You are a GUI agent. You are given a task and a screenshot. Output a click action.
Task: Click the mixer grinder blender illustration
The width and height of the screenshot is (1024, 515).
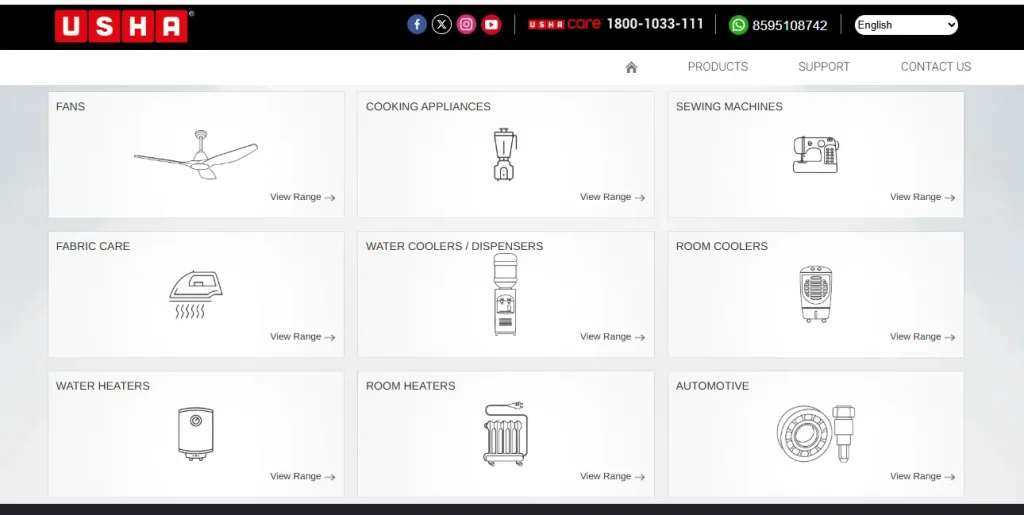pyautogui.click(x=505, y=155)
